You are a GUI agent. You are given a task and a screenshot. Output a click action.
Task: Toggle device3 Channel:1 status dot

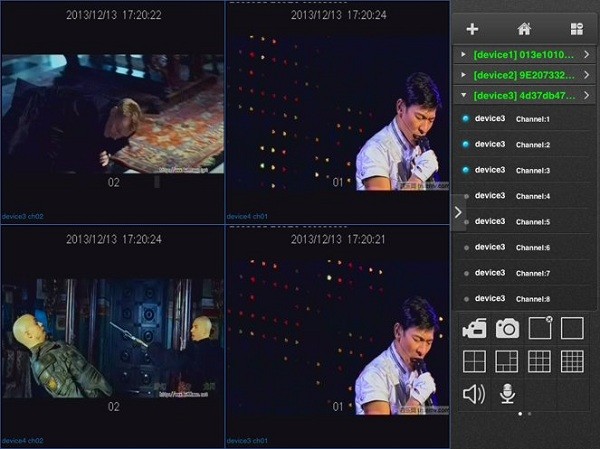coord(466,119)
